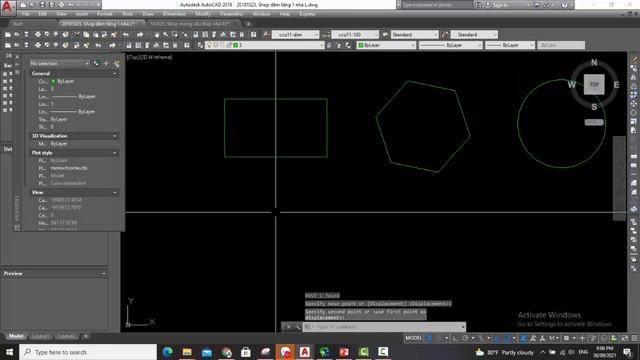Toggle snap mode in status bar
The width and height of the screenshot is (640, 360).
tap(439, 338)
